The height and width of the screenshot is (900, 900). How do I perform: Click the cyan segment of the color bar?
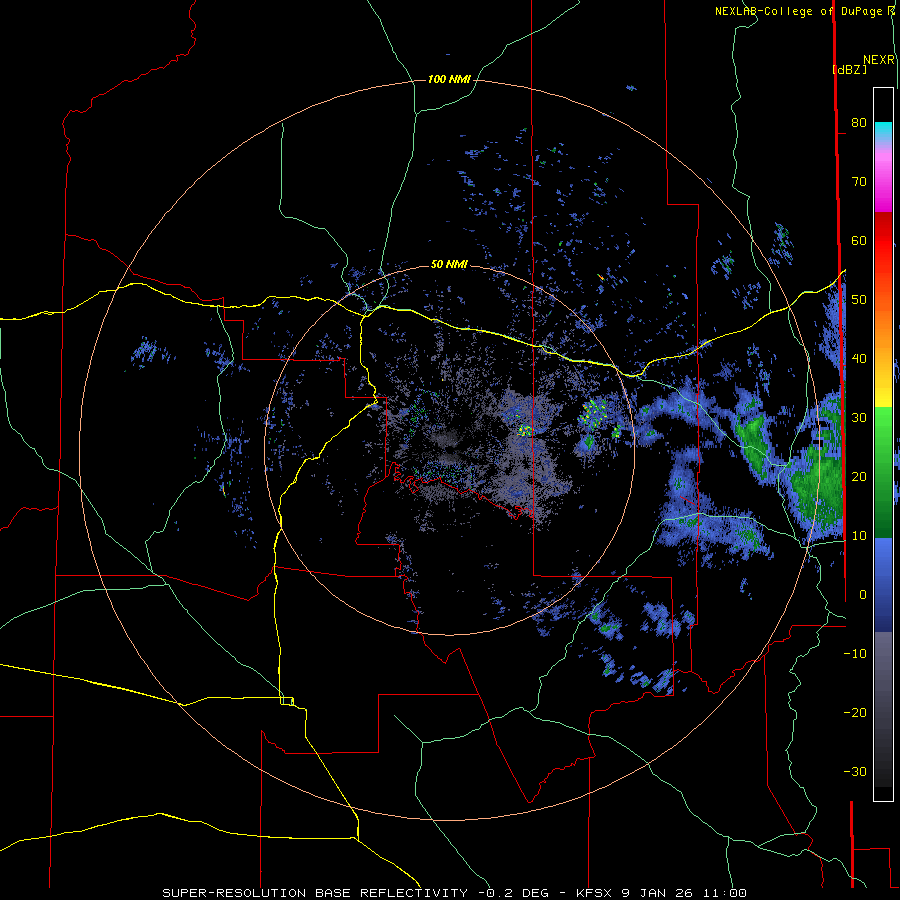coord(883,131)
